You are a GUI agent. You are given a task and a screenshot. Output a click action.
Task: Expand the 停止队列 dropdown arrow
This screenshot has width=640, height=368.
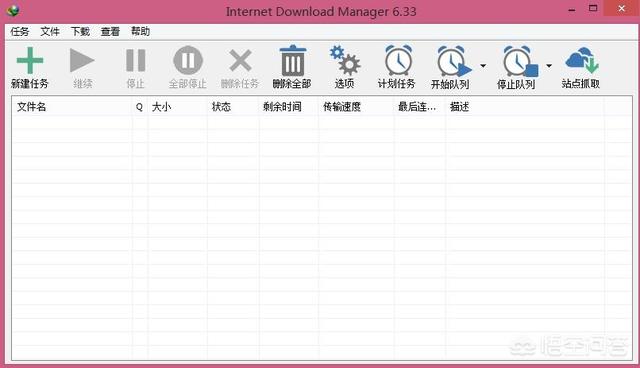click(549, 65)
